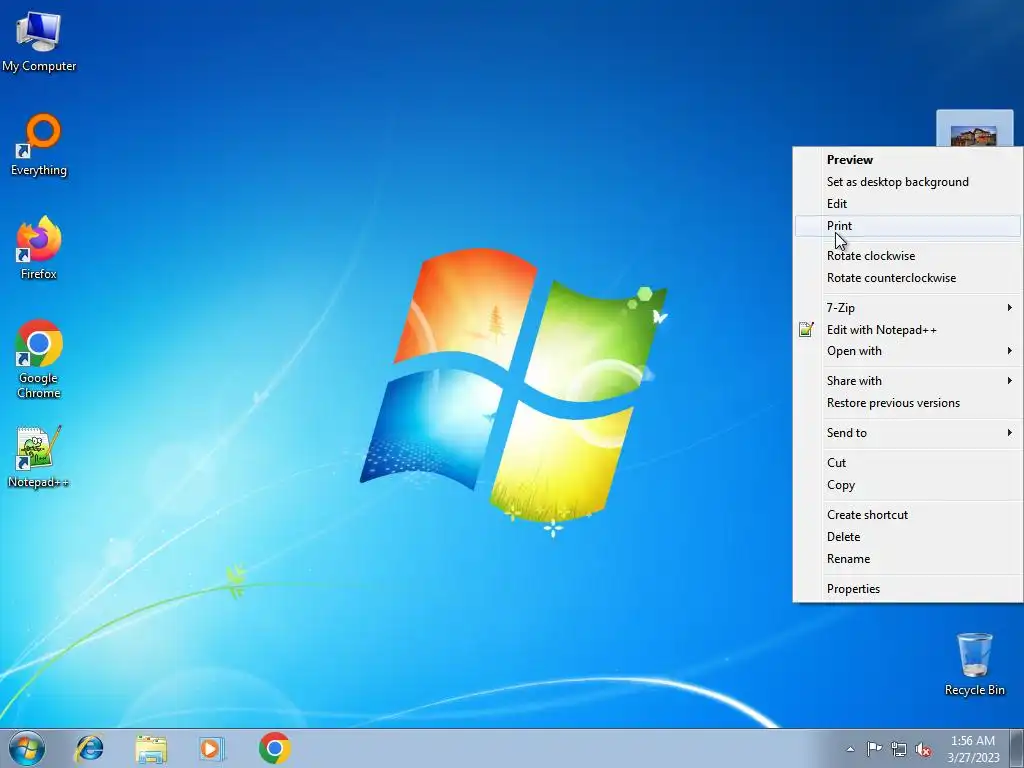Click the Show desktop strip right of the clock
The image size is (1024, 768).
tap(1017, 749)
